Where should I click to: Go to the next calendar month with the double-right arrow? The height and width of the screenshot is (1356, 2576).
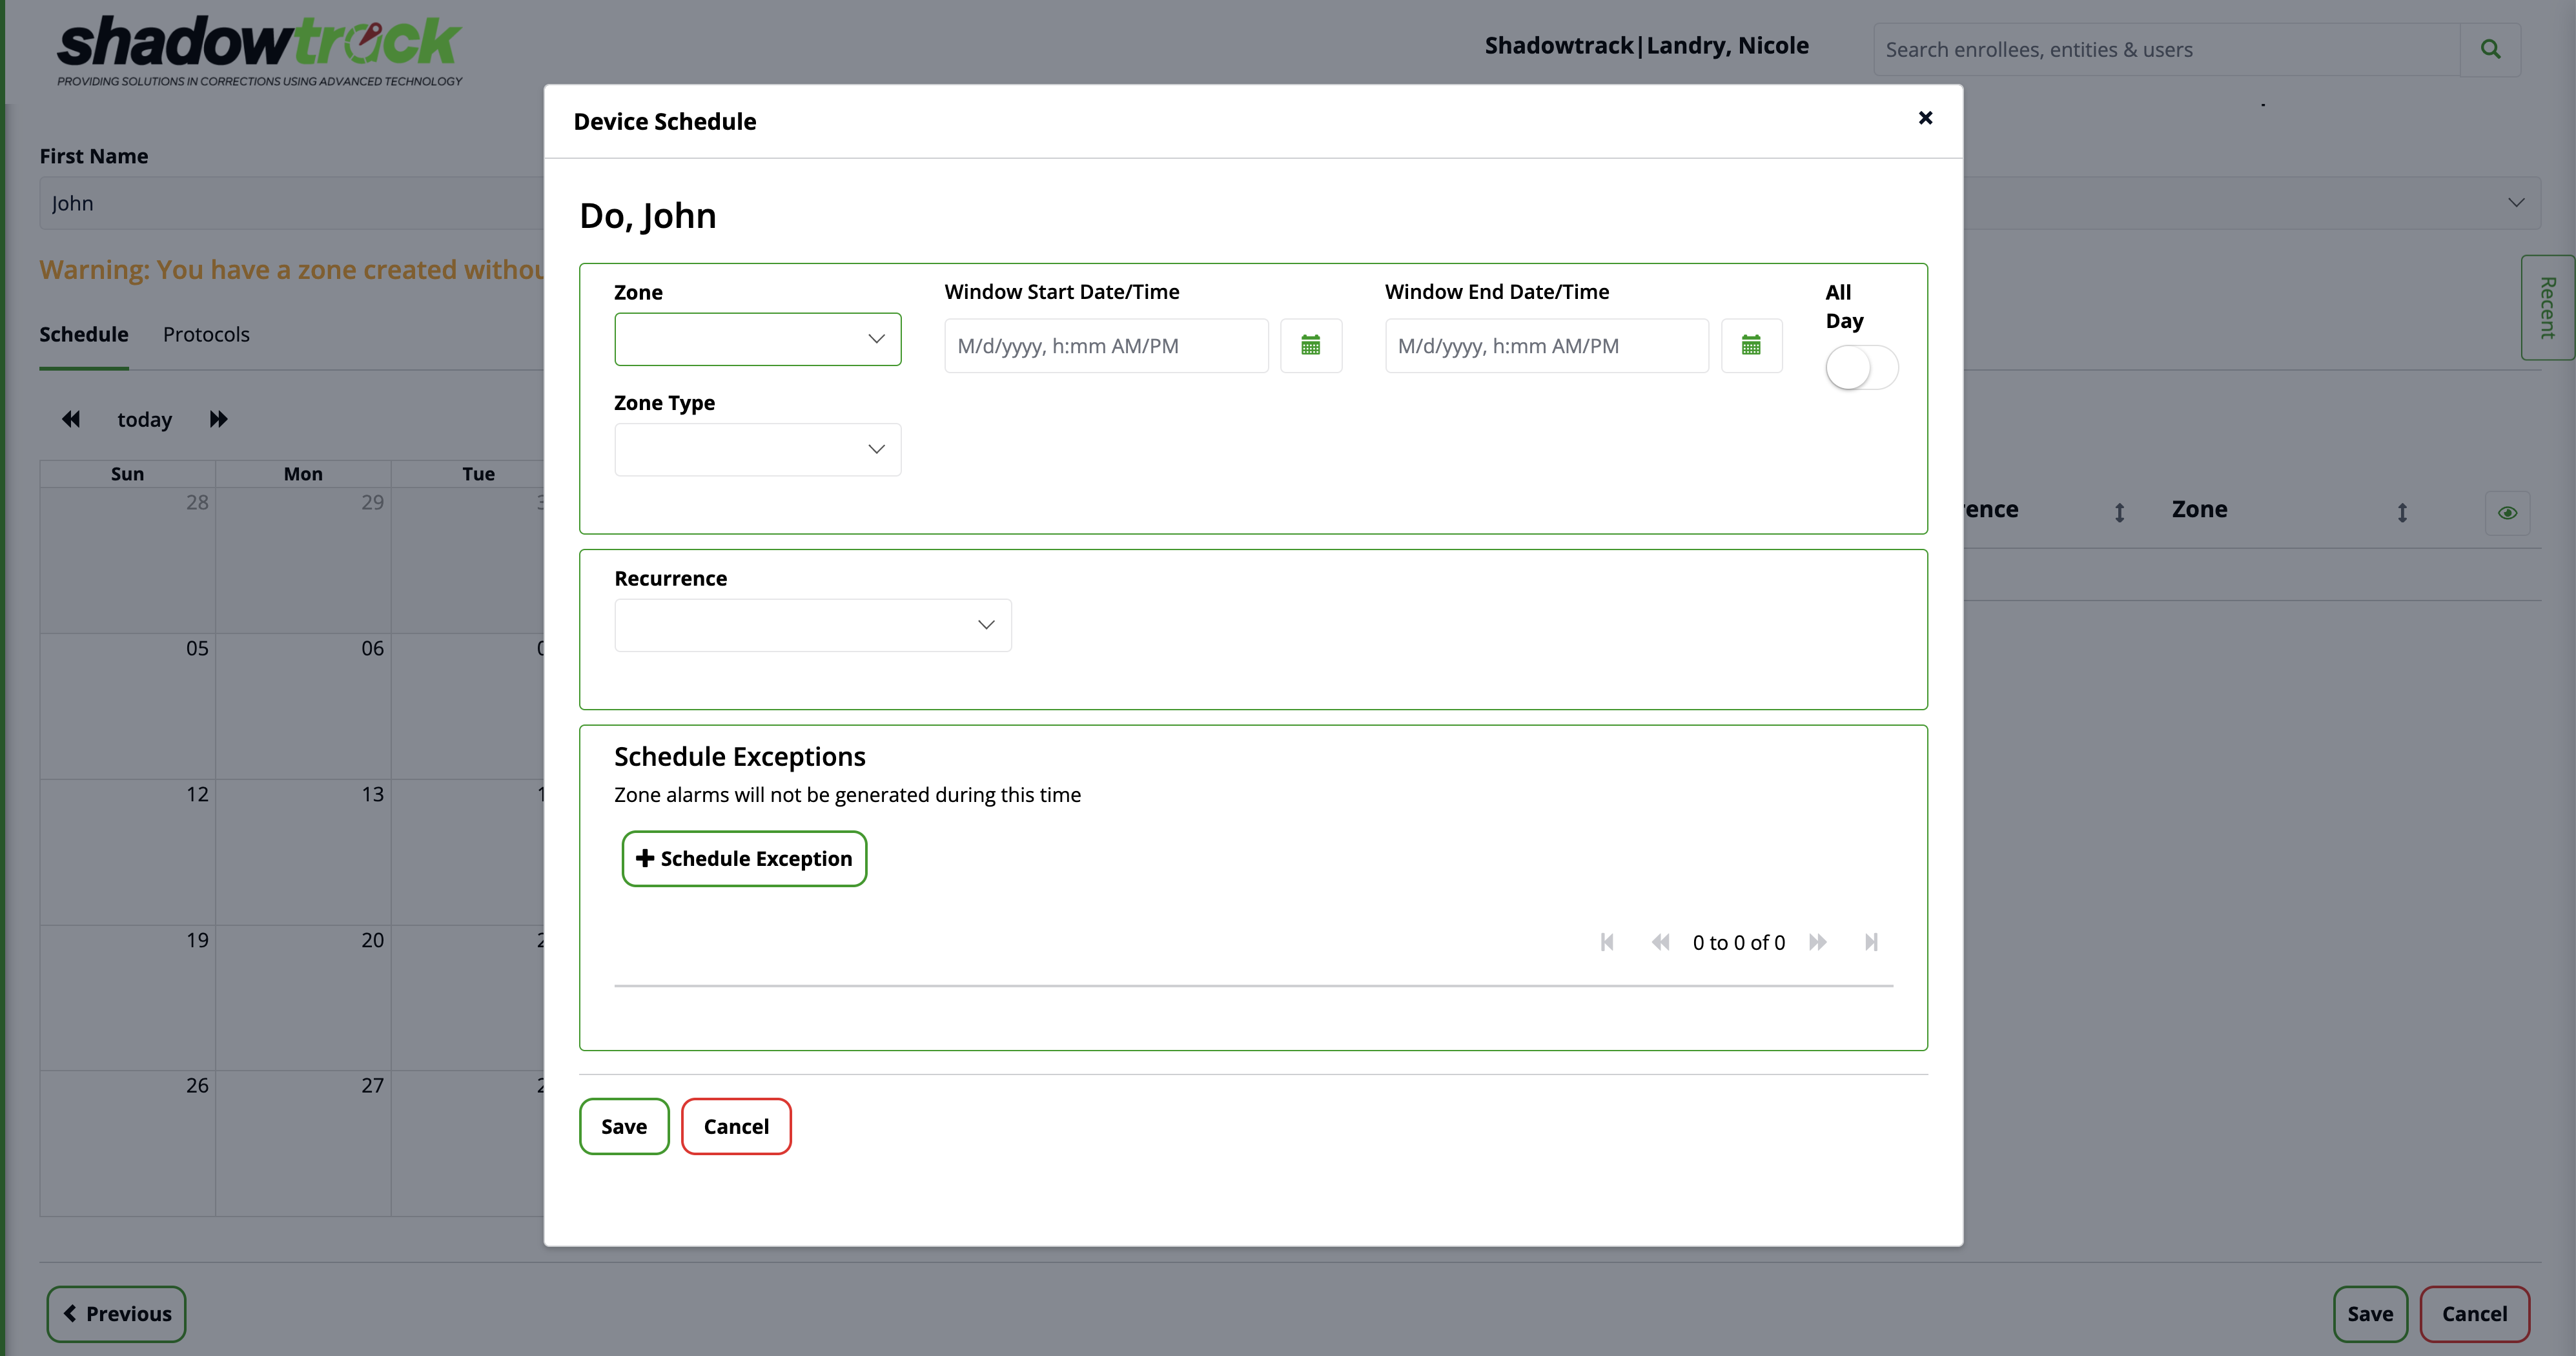tap(218, 419)
